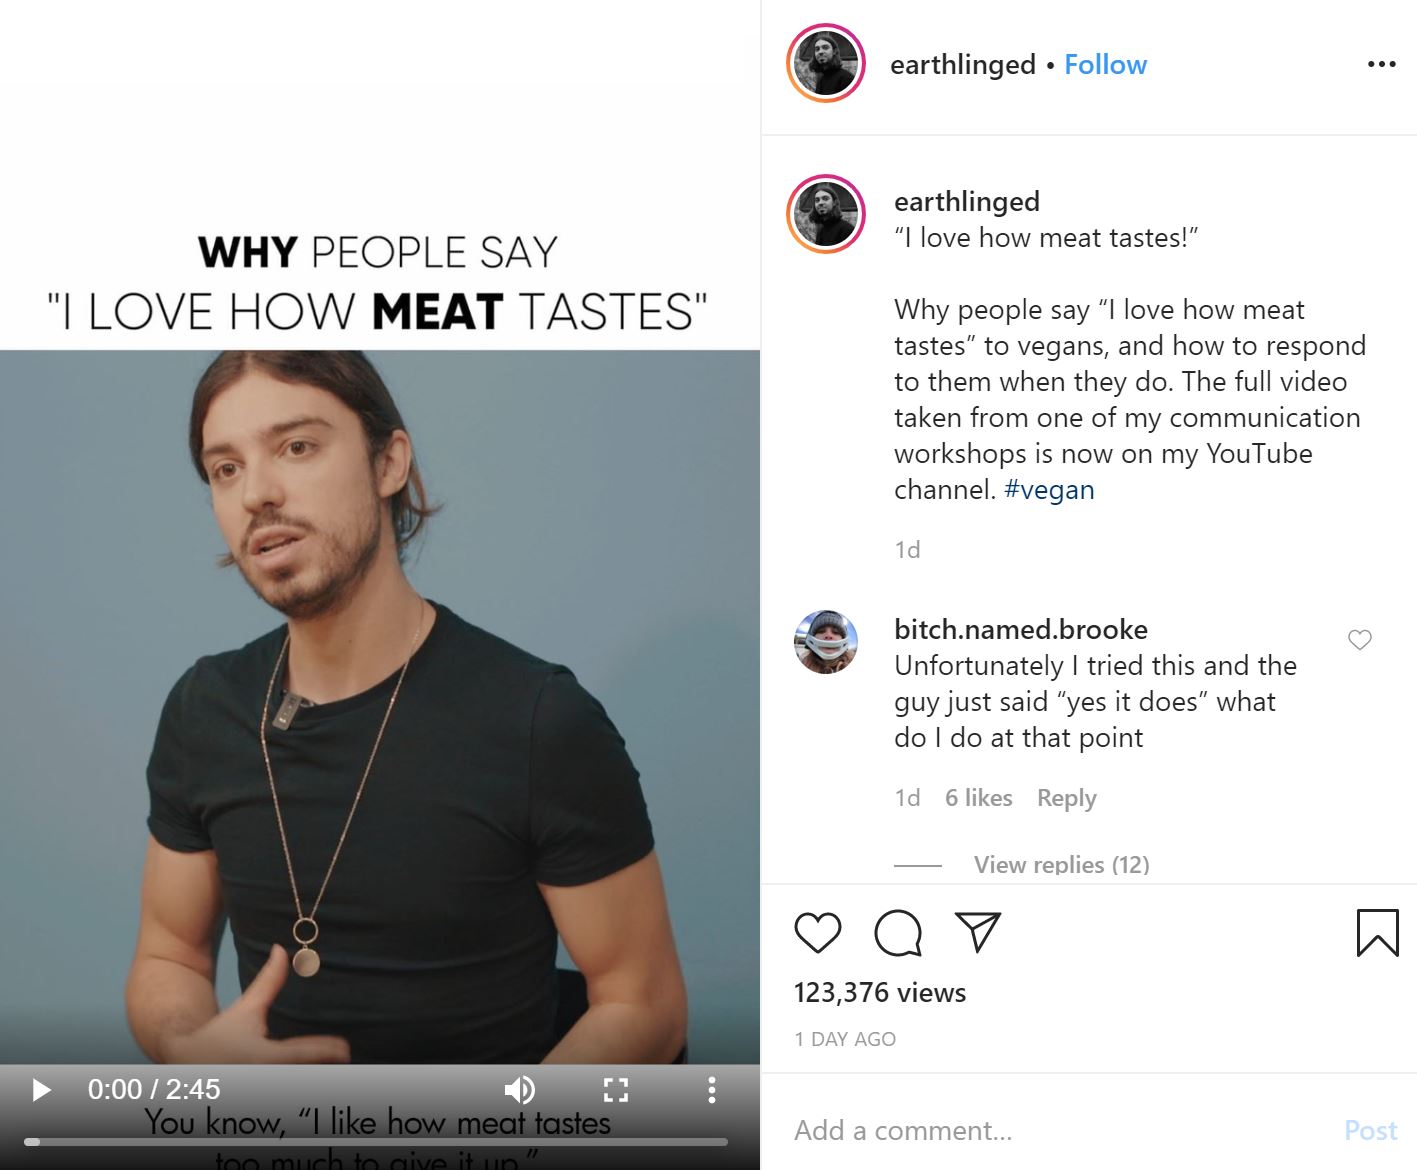The image size is (1417, 1170).
Task: Follow earthlinged via the Follow link
Action: coord(1105,63)
